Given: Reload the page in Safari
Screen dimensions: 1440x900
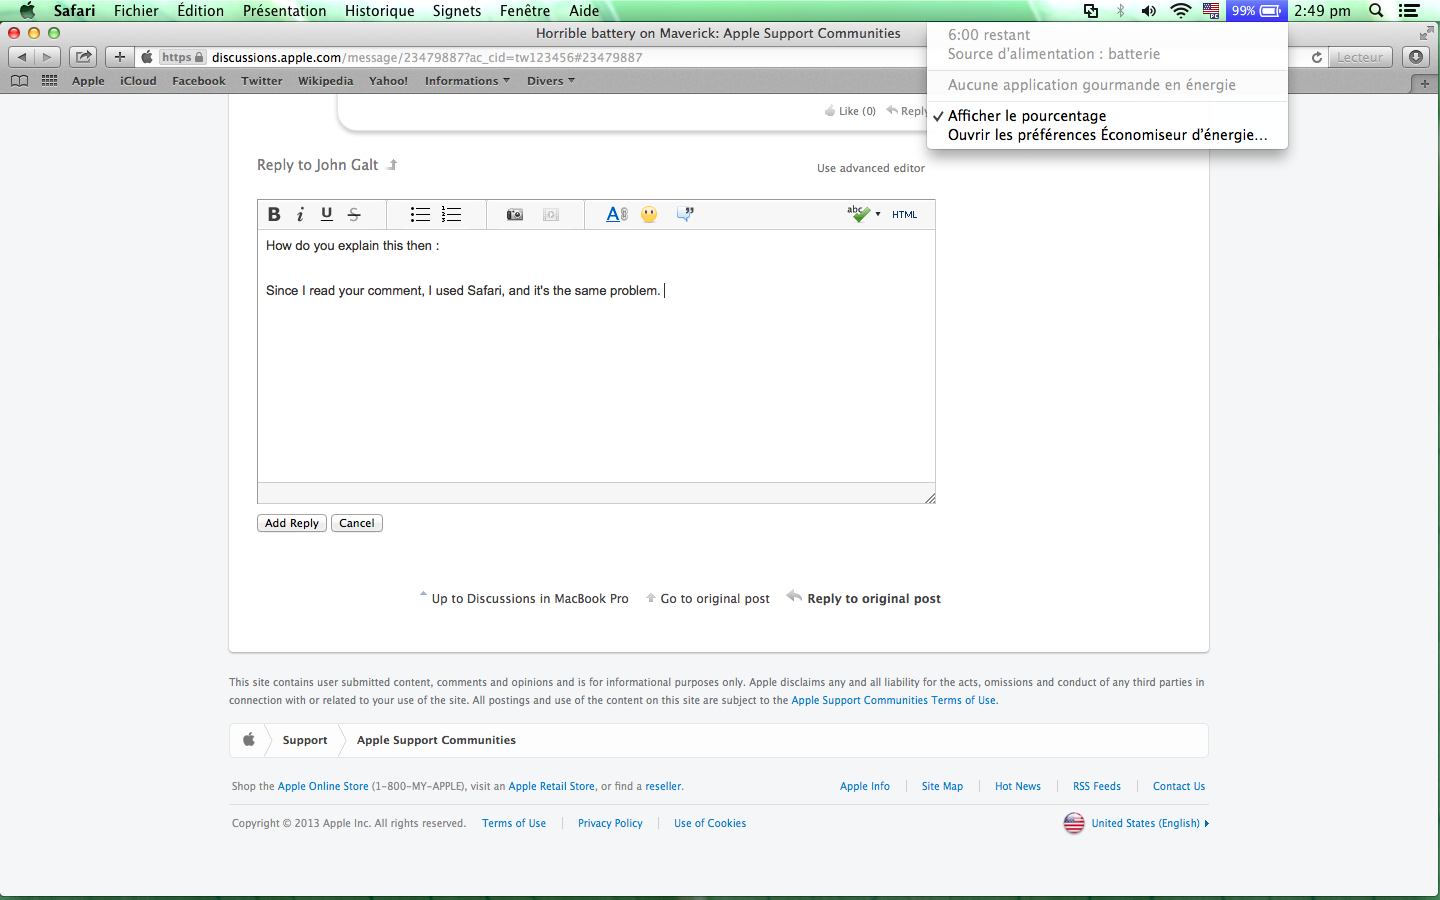Looking at the screenshot, I should coord(1317,57).
